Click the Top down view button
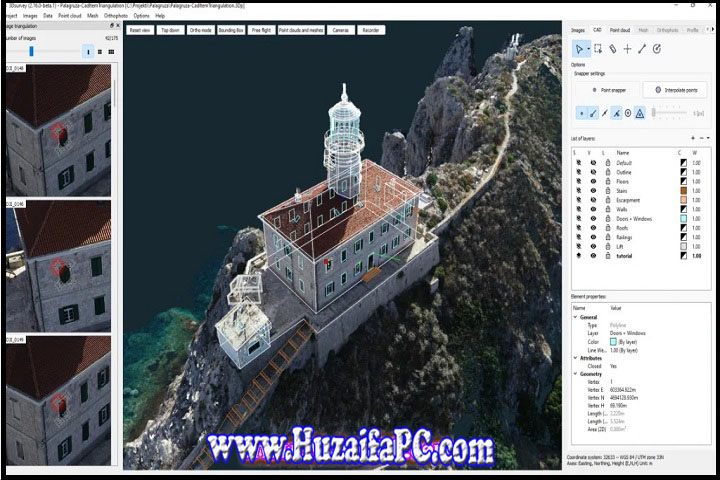 point(170,30)
